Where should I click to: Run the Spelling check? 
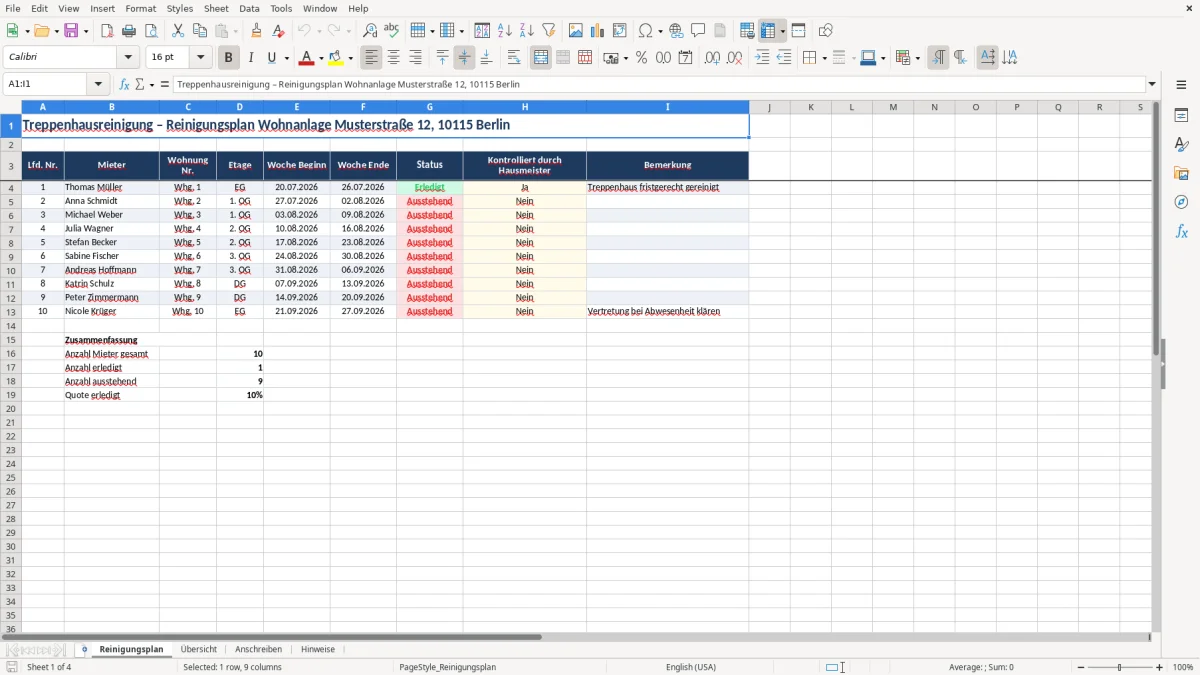pyautogui.click(x=392, y=31)
